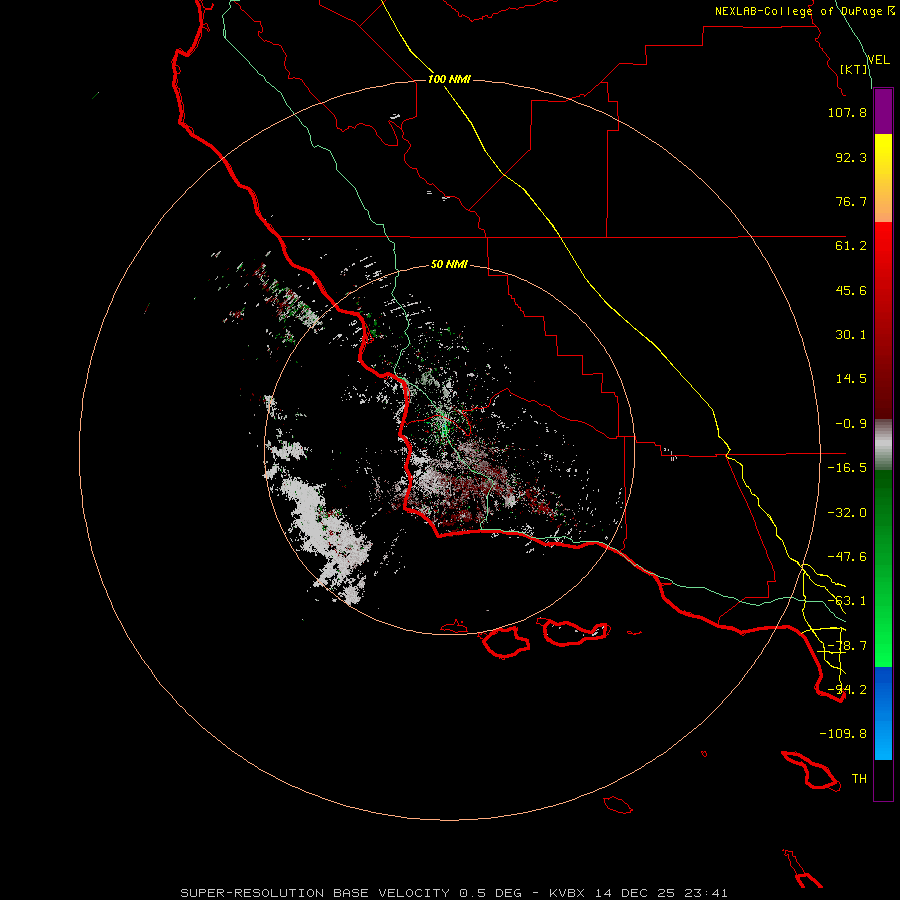Viewport: 900px width, 900px height.
Task: Pick the dark blue color bar segment
Action: [883, 689]
